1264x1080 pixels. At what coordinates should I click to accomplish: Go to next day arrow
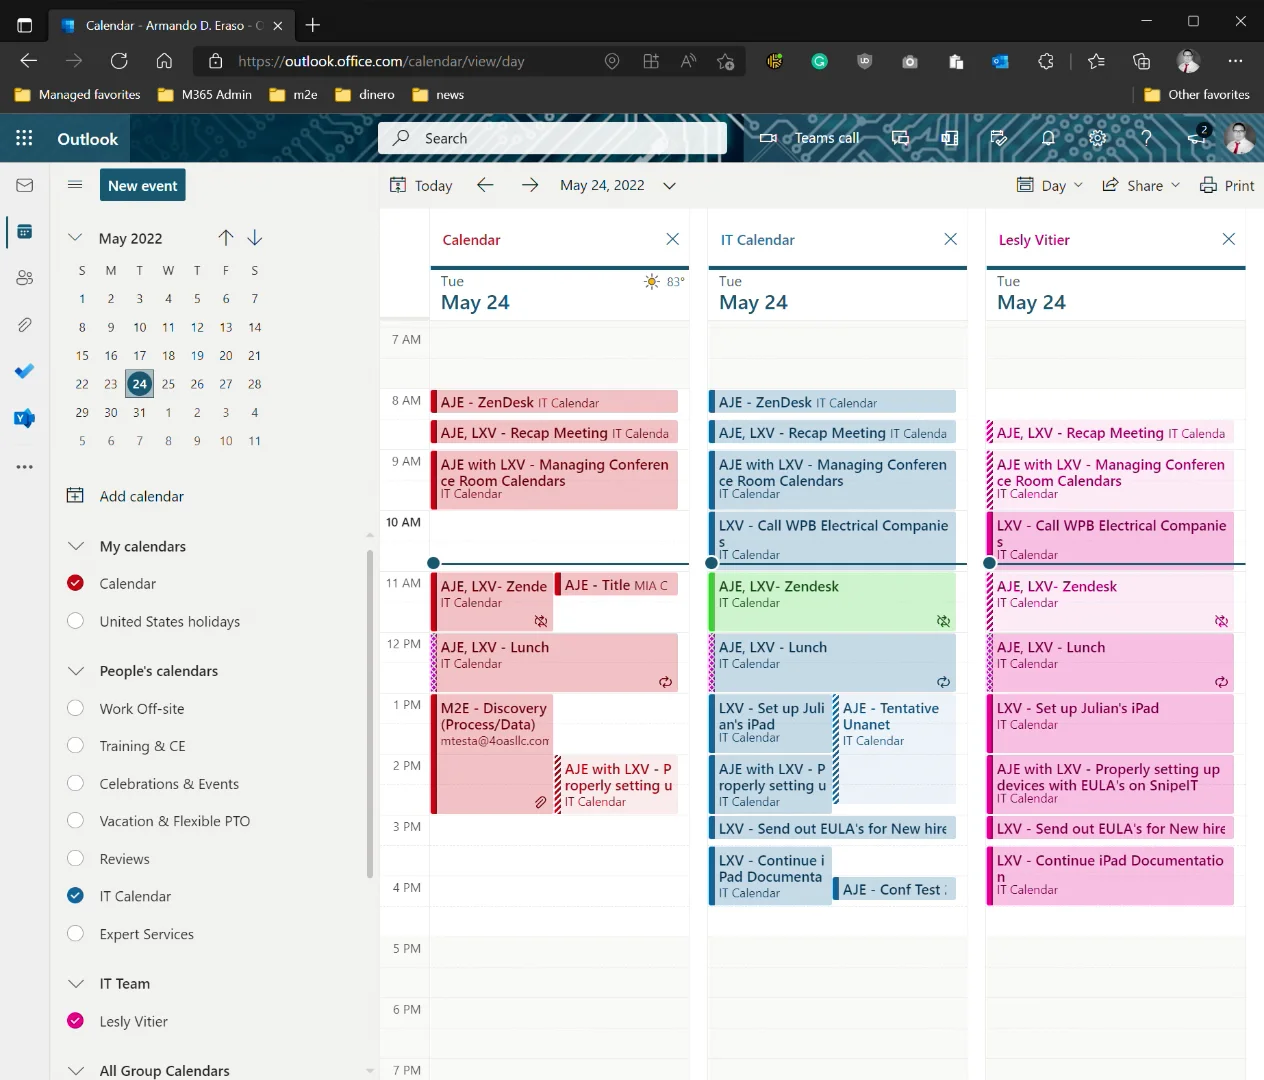point(530,185)
